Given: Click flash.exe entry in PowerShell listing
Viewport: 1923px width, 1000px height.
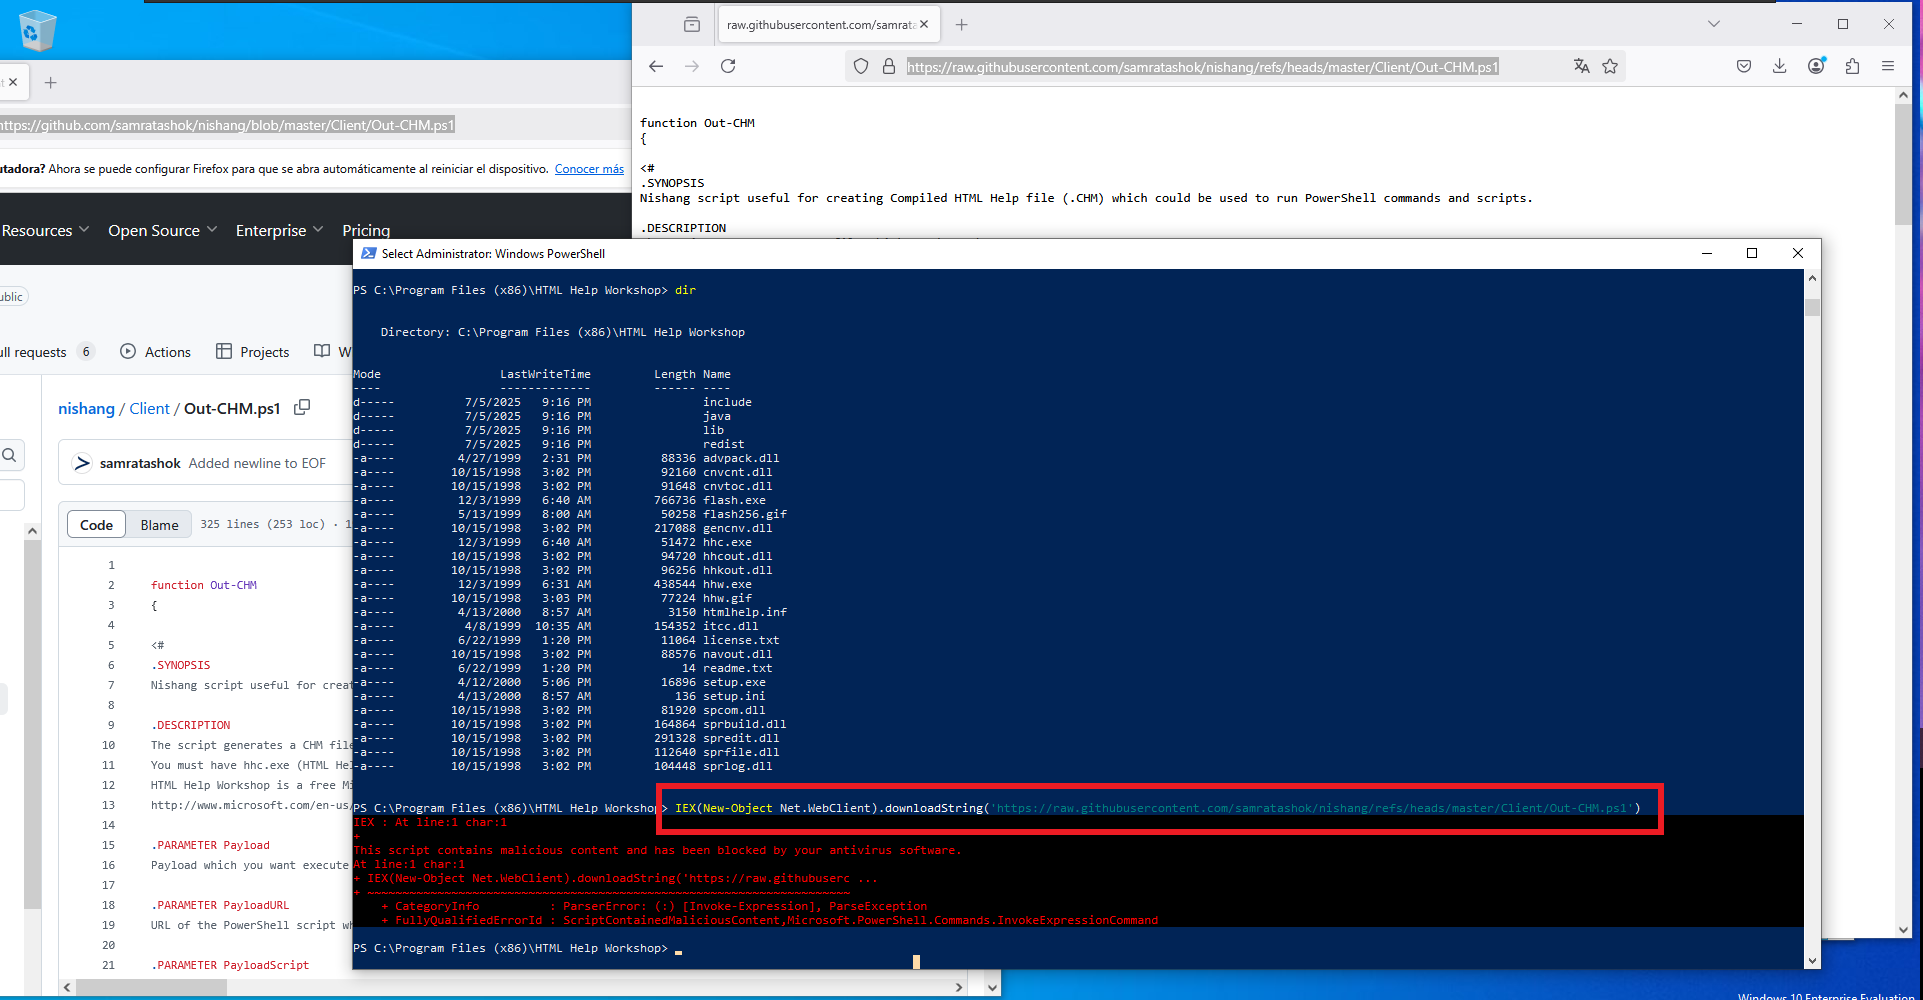Looking at the screenshot, I should (x=734, y=500).
